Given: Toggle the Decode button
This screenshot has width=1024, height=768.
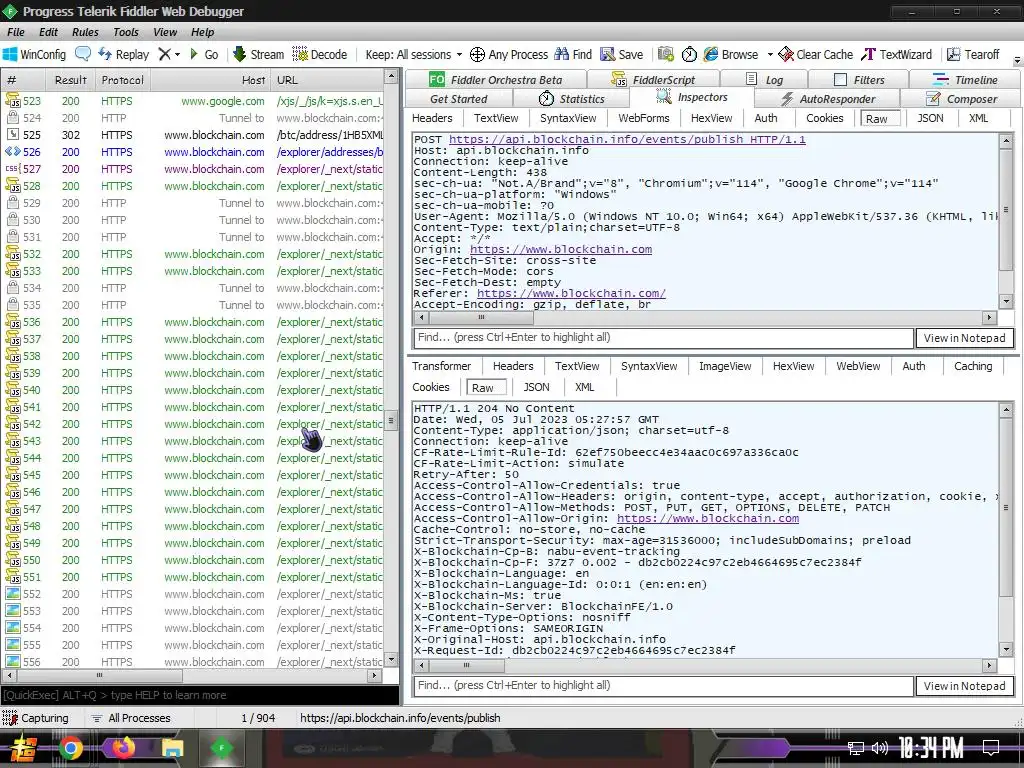Looking at the screenshot, I should click(x=320, y=54).
